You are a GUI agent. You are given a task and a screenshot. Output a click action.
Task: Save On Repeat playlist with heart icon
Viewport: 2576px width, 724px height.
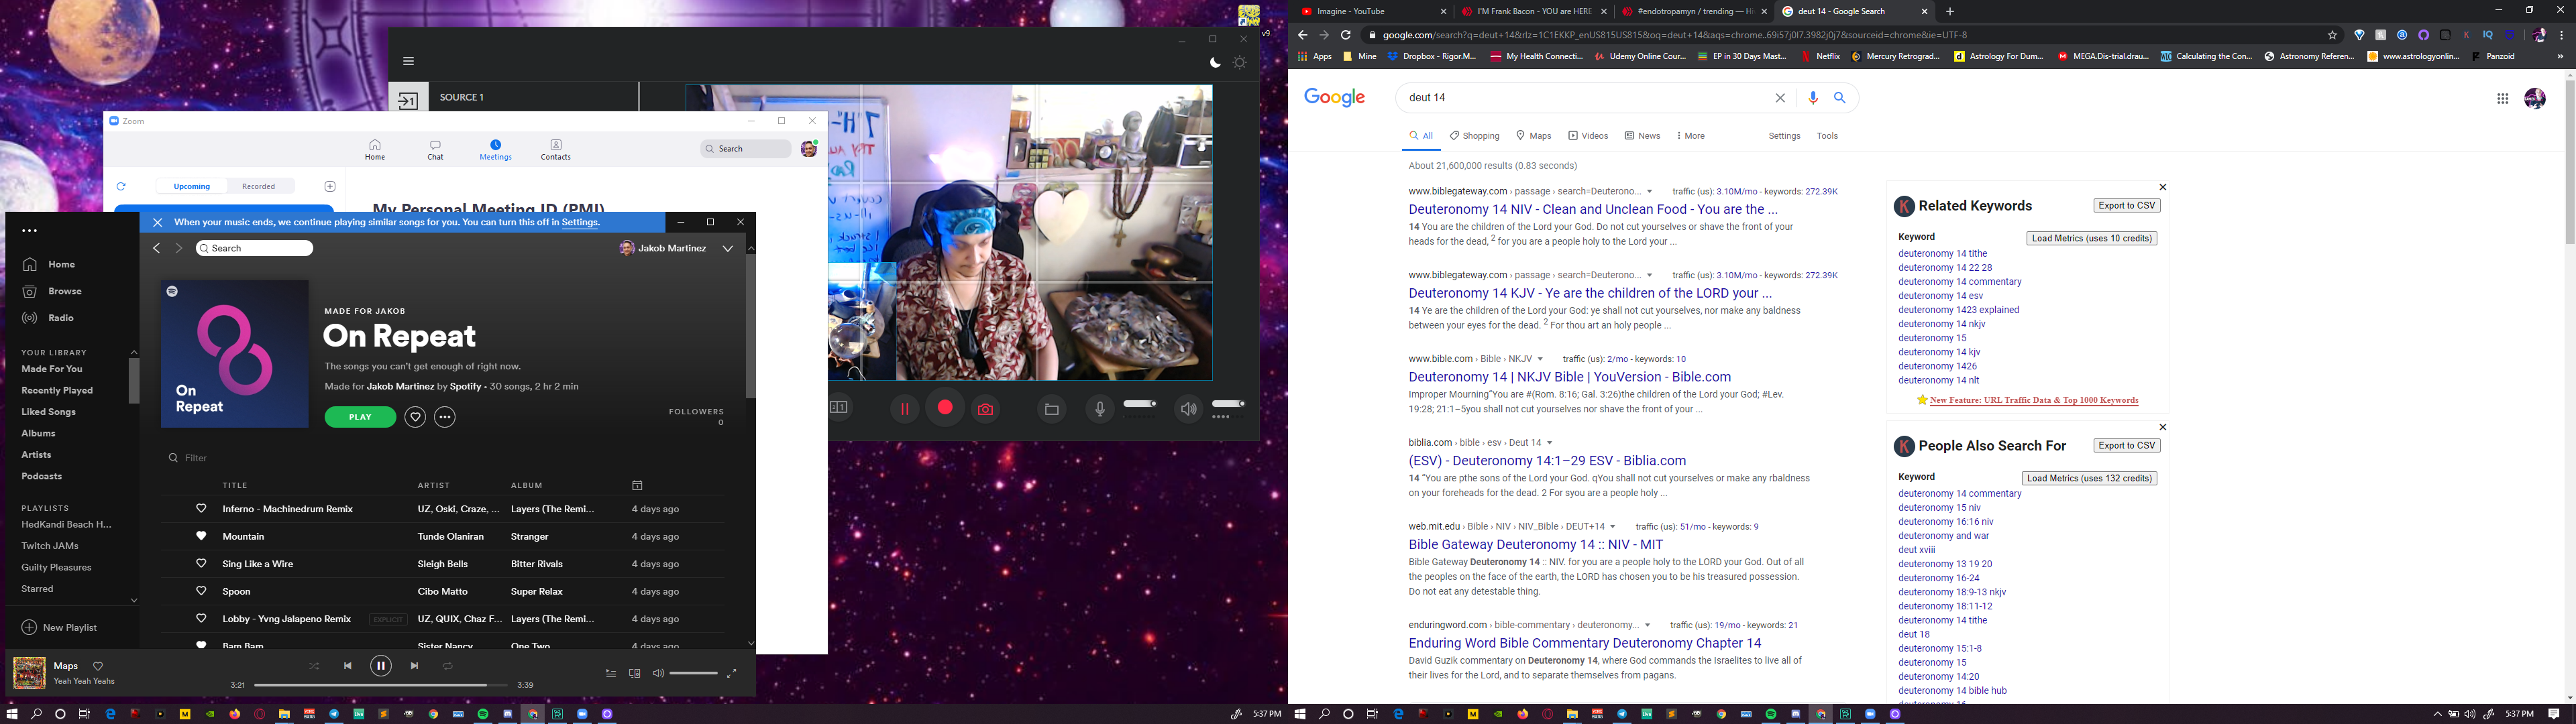(x=415, y=417)
